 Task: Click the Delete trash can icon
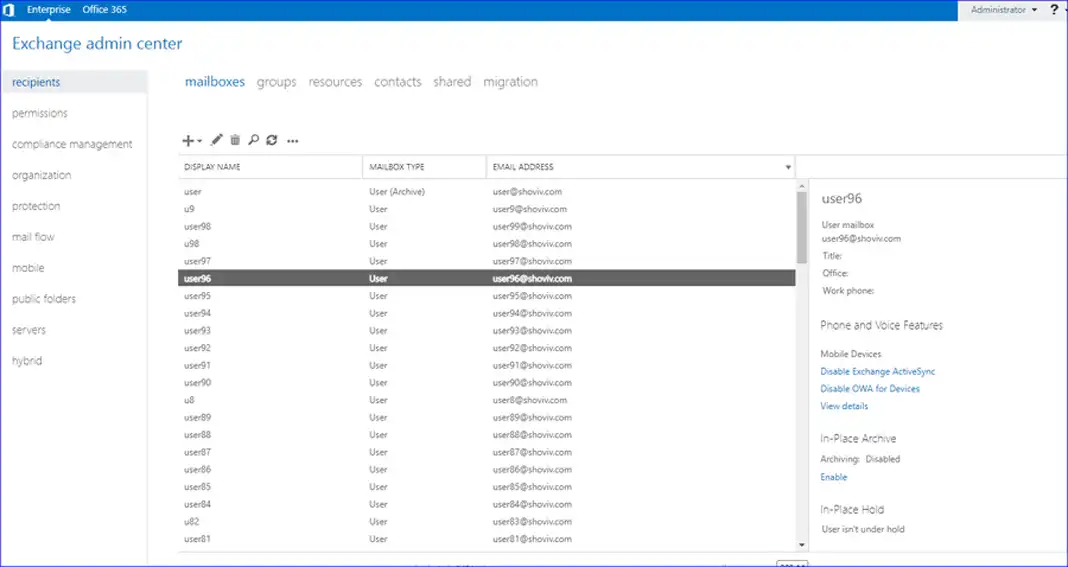235,141
